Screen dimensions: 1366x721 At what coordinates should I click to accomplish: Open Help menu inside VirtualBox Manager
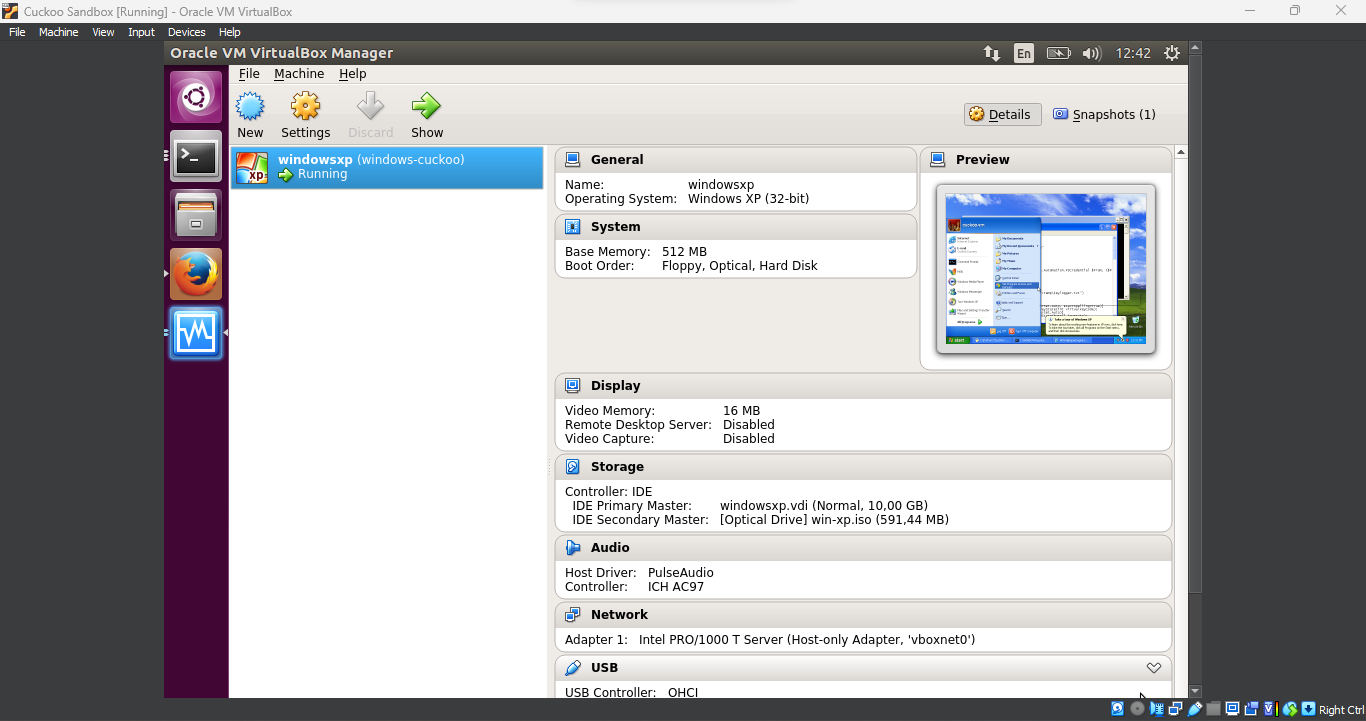coord(352,74)
